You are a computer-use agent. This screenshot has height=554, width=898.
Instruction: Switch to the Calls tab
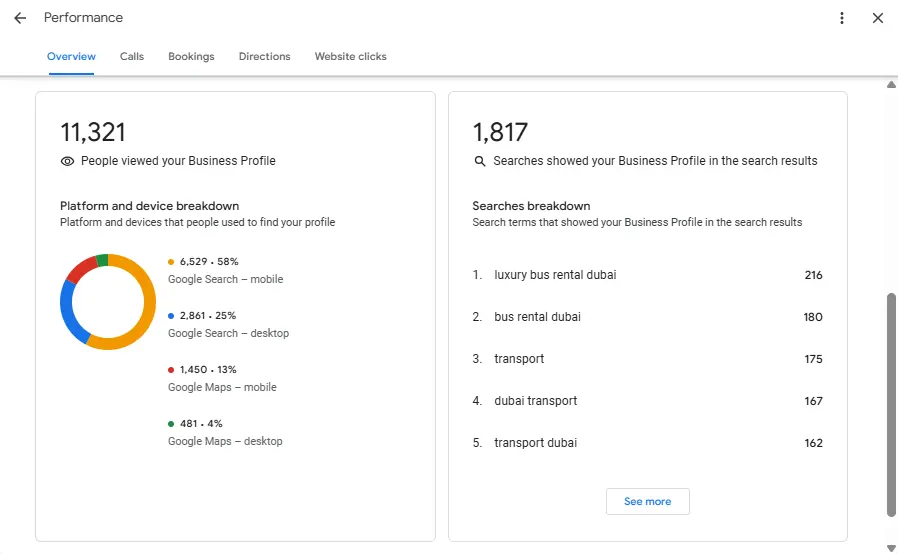coord(132,57)
